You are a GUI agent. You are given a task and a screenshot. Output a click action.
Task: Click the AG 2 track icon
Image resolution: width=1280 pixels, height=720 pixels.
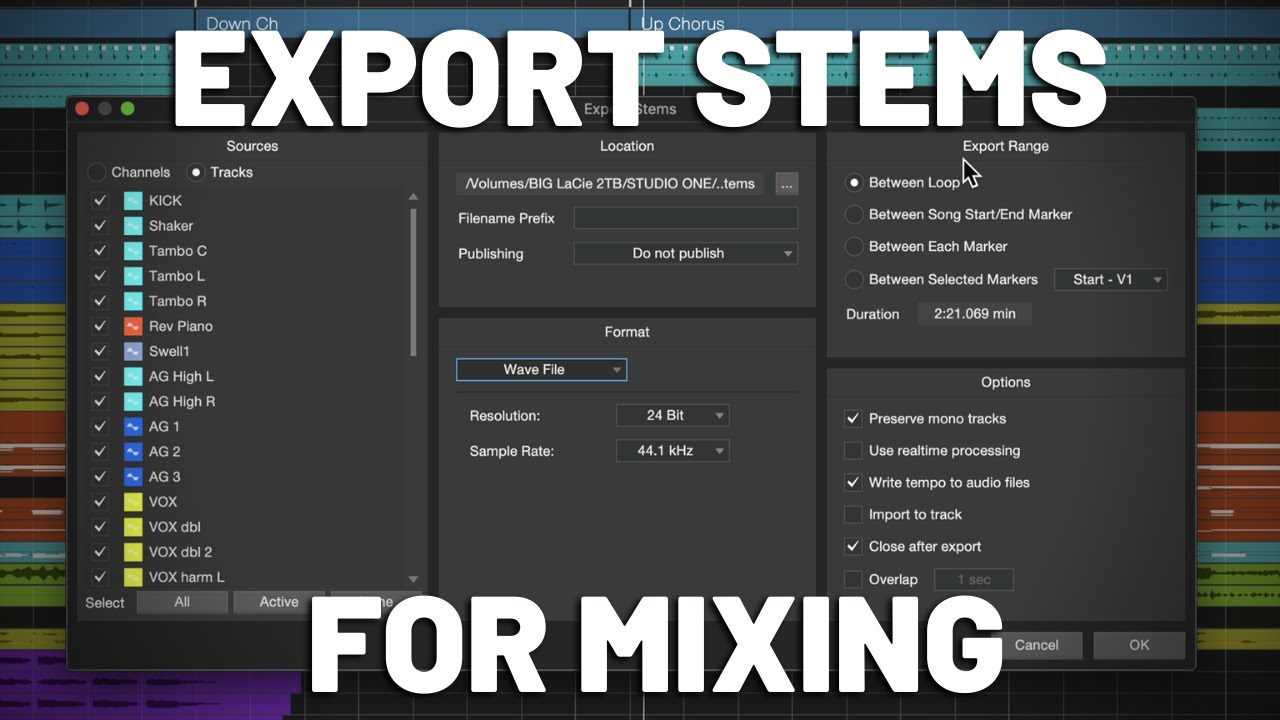tap(133, 451)
